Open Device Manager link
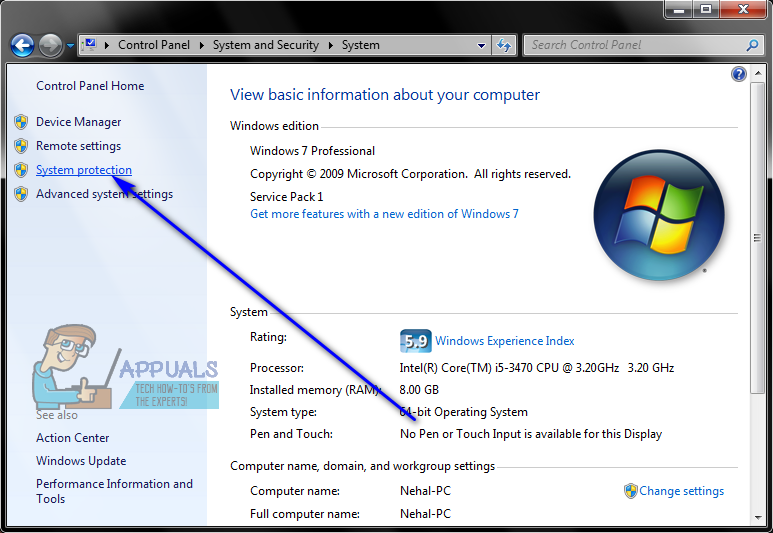 (78, 122)
